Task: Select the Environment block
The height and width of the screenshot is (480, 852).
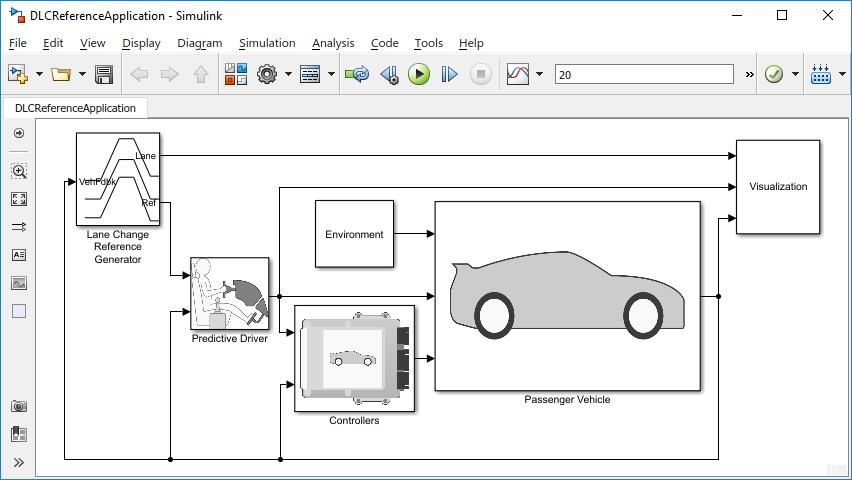Action: tap(354, 234)
